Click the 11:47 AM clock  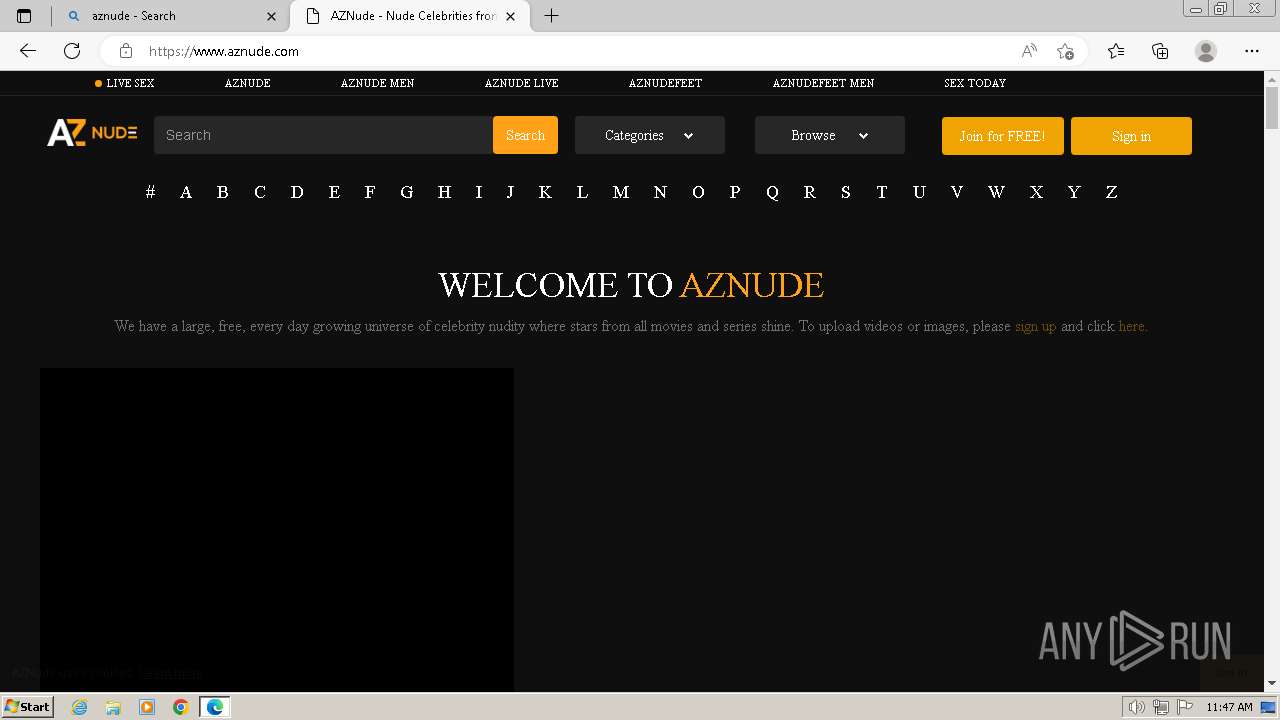[1229, 707]
